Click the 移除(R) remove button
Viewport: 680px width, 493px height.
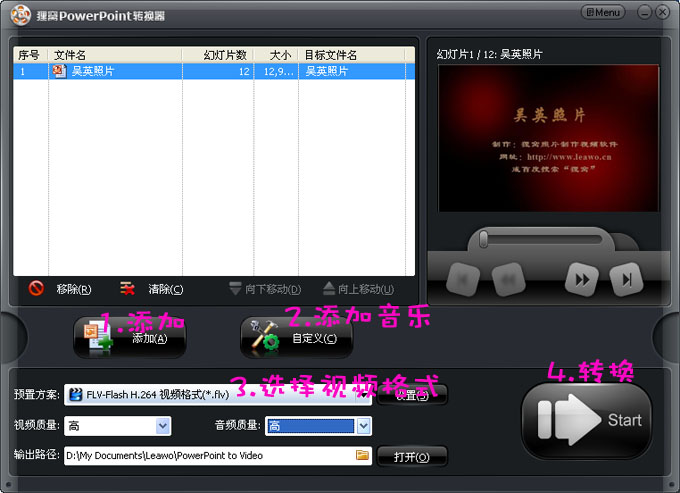pyautogui.click(x=74, y=289)
